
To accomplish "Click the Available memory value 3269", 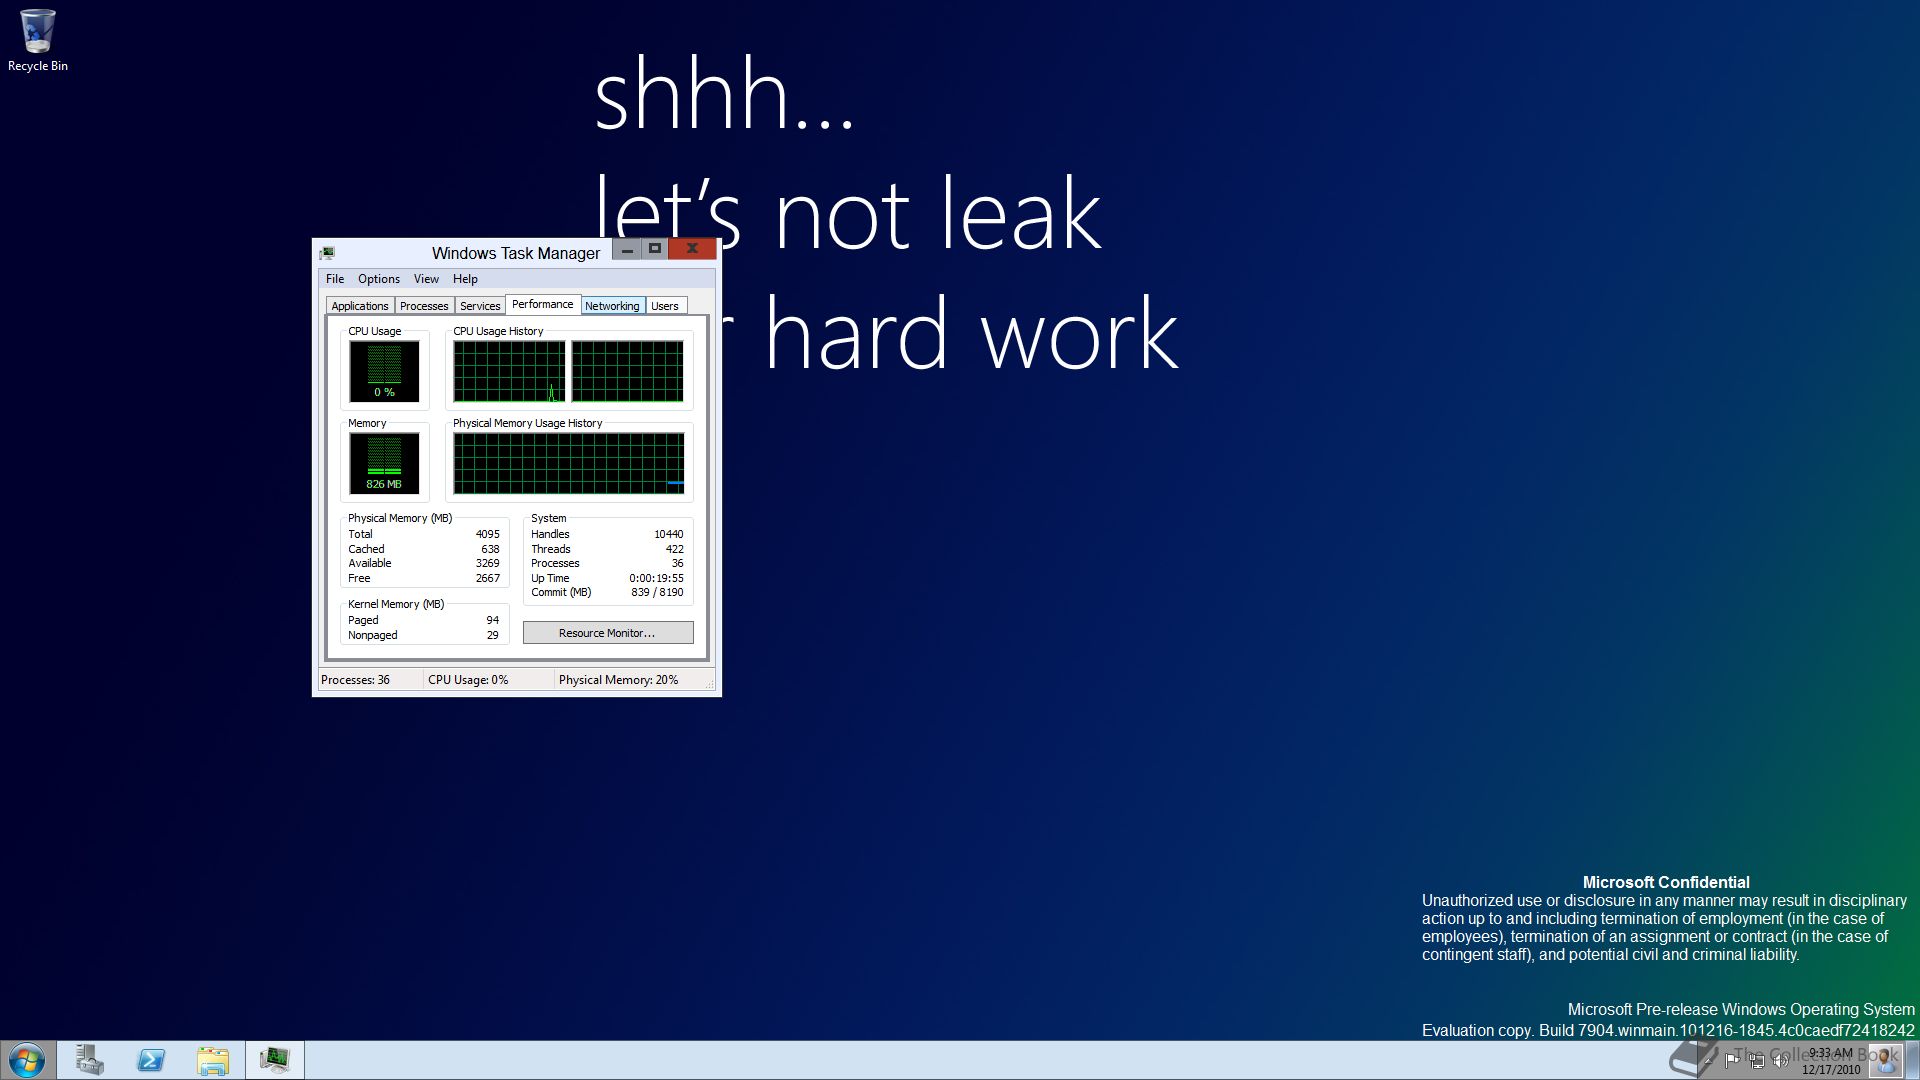I will 487,563.
